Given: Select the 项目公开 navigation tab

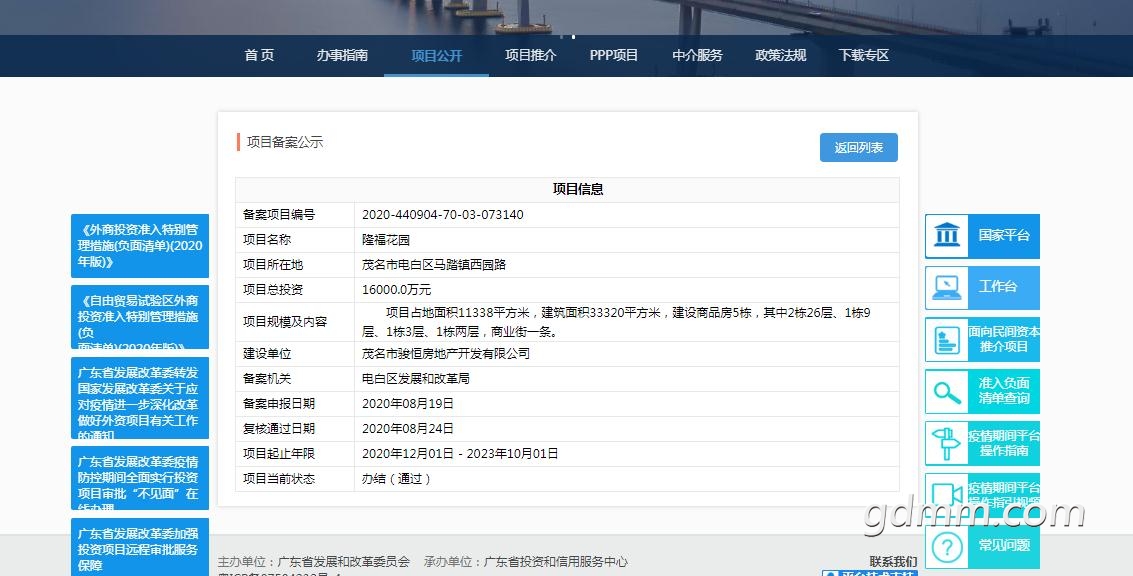Looking at the screenshot, I should (x=436, y=56).
